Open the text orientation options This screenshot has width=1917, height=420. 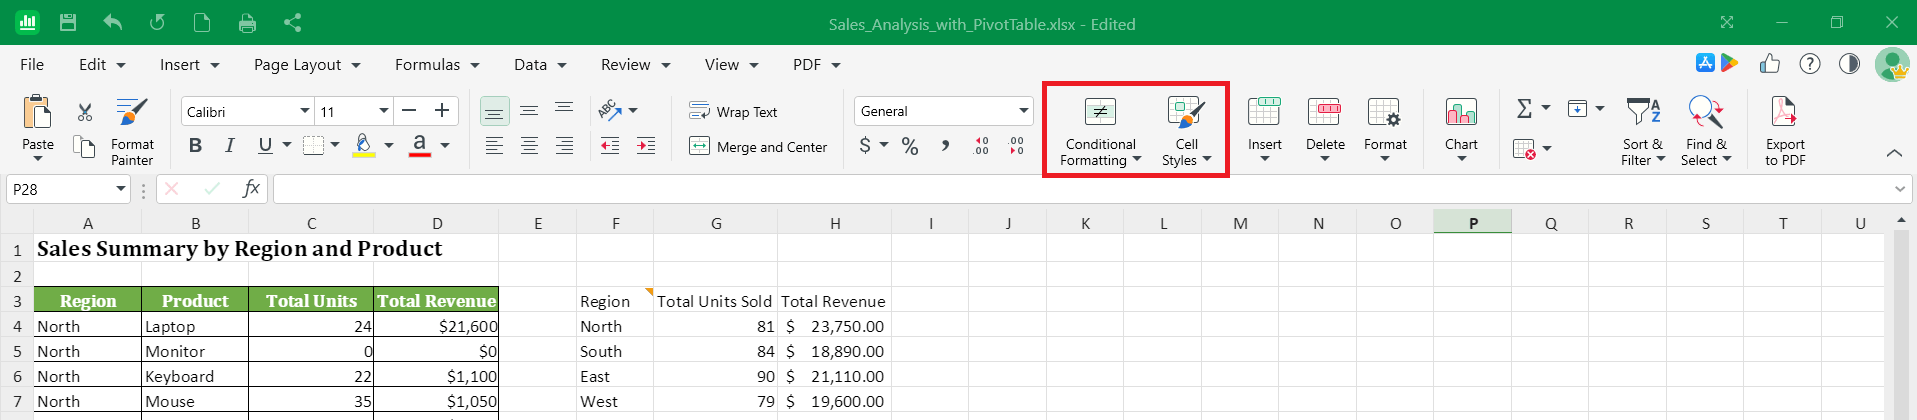[617, 111]
